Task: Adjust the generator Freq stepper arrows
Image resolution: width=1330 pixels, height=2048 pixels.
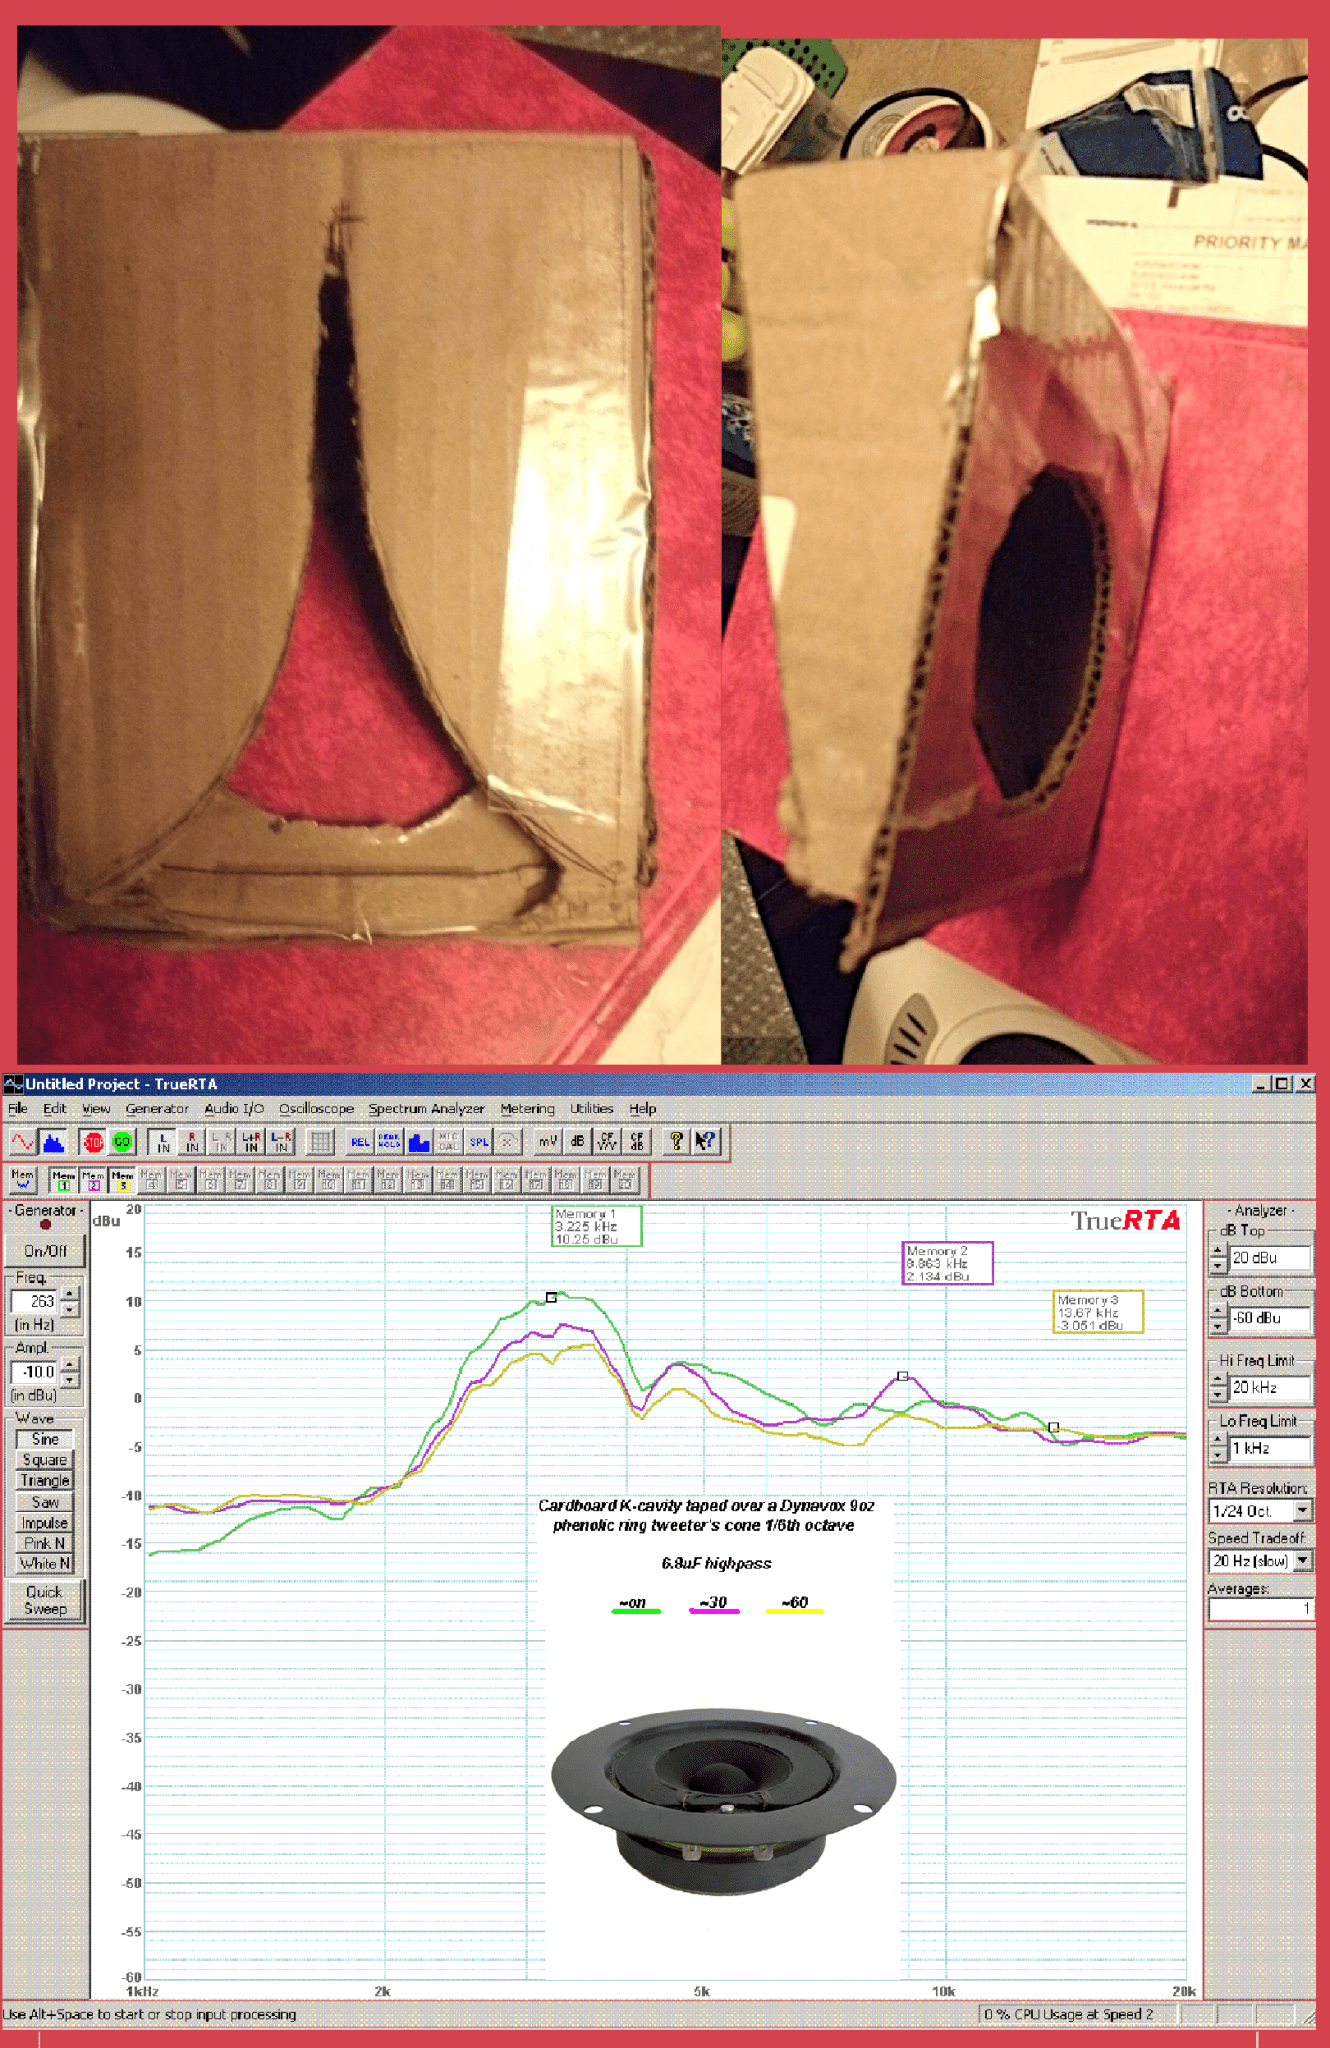Action: (69, 1302)
